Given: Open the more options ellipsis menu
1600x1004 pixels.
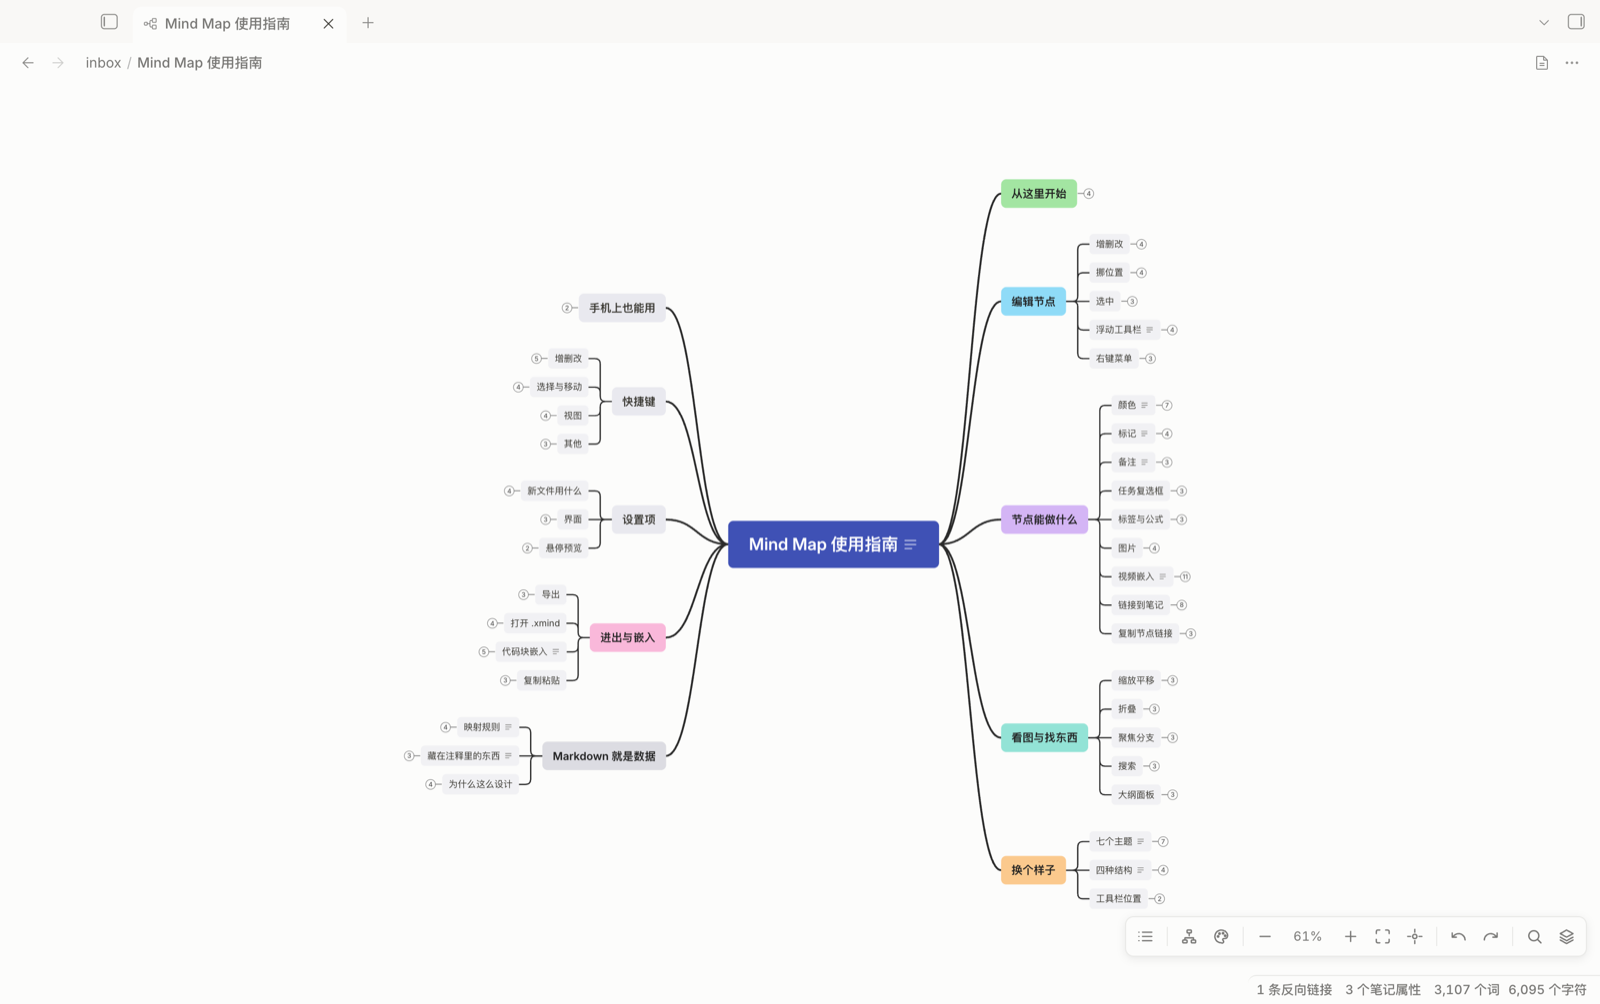Looking at the screenshot, I should click(x=1572, y=63).
